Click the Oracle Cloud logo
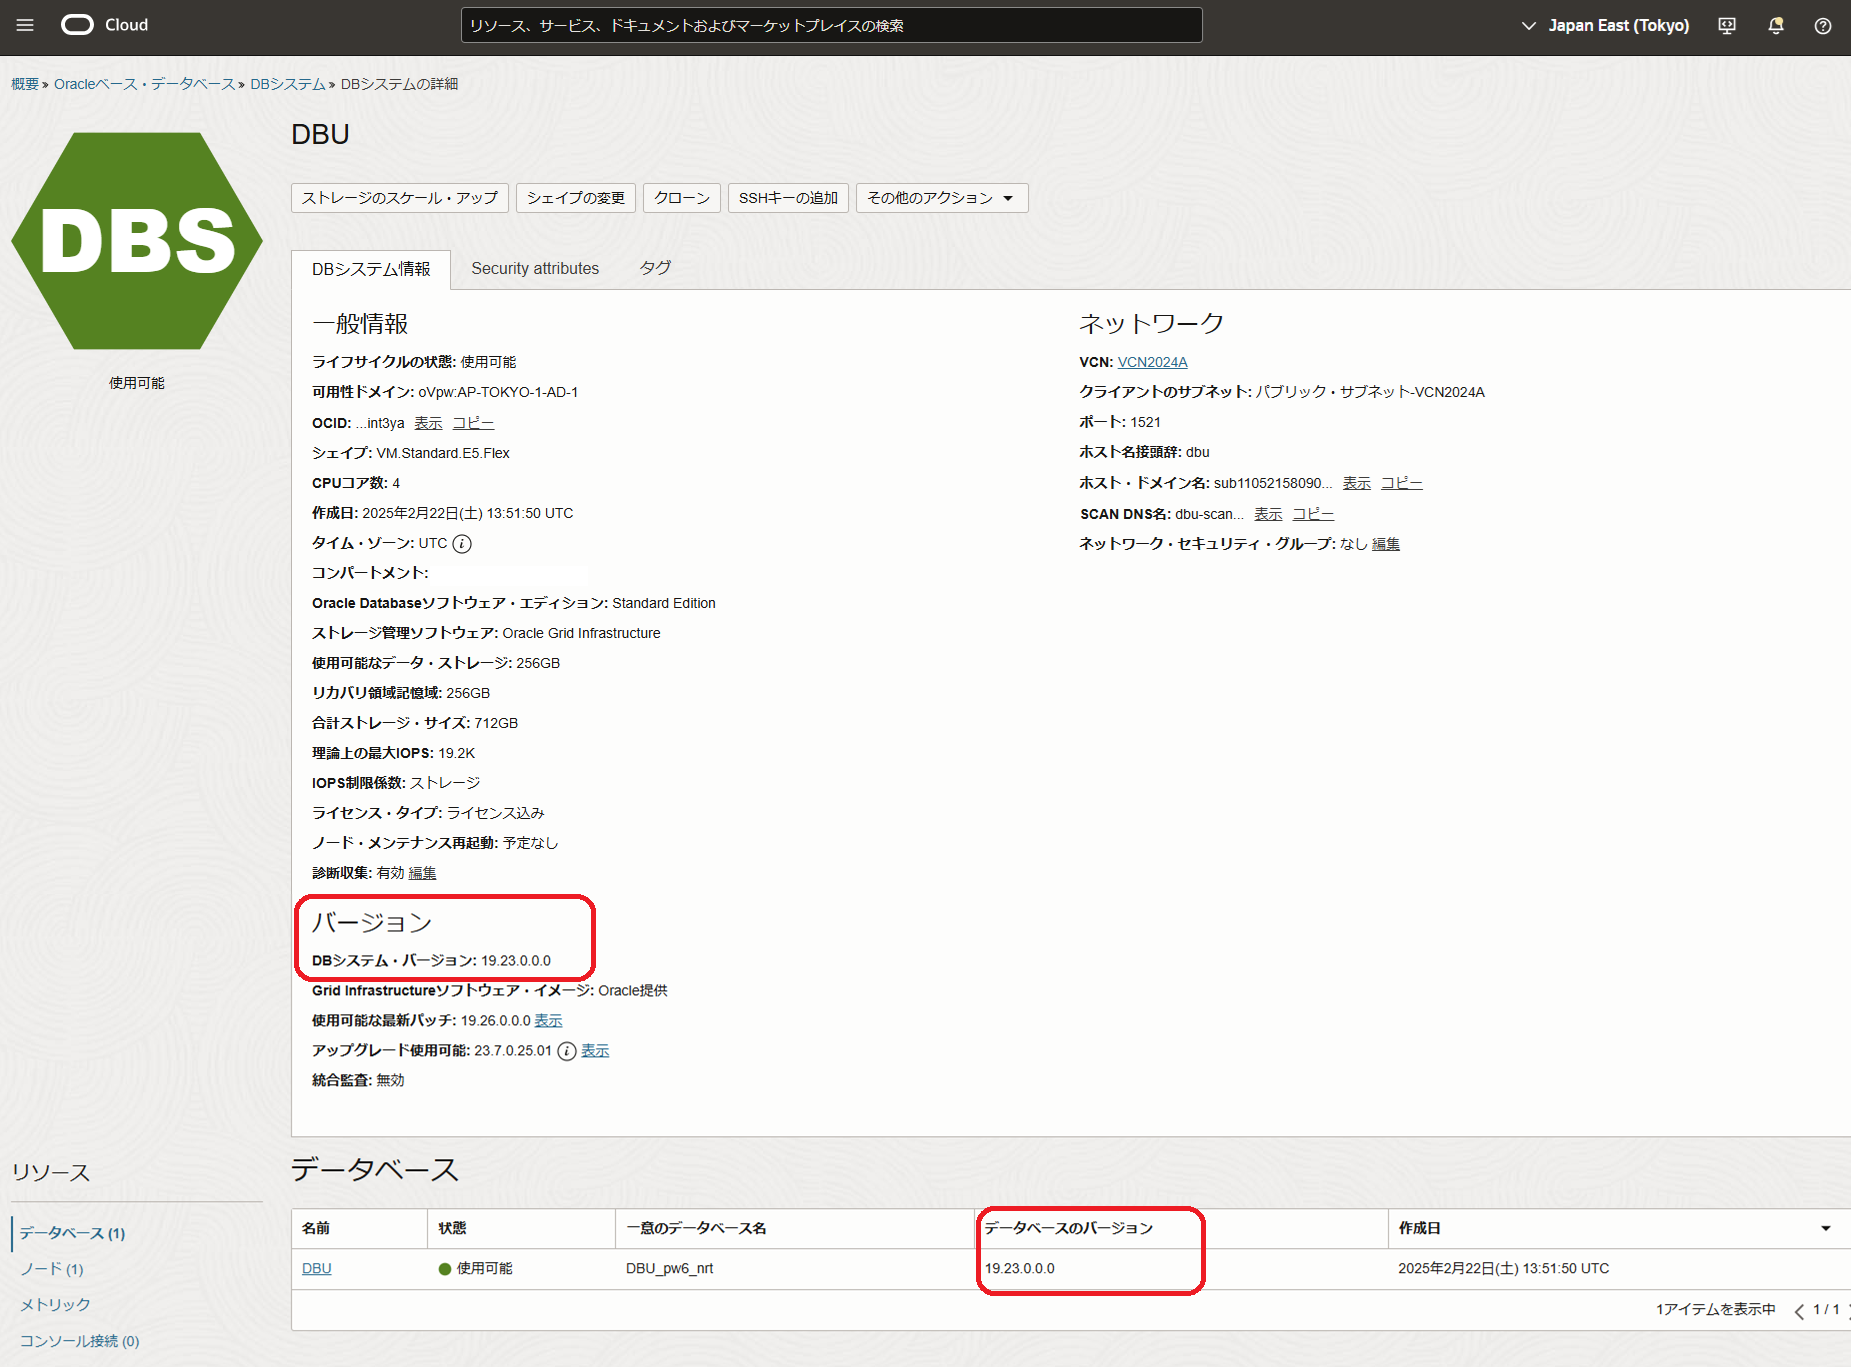 (105, 25)
